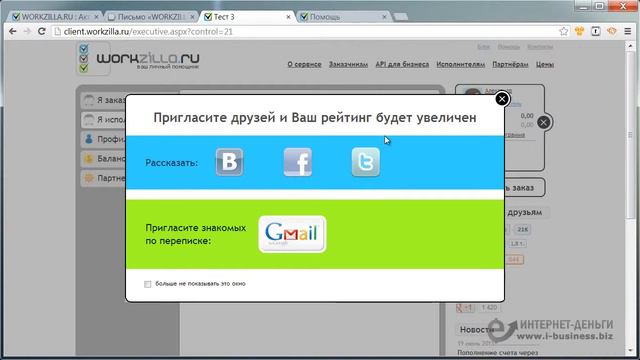The height and width of the screenshot is (360, 640).
Task: Click the workzilla.ru logo
Action: click(x=138, y=60)
